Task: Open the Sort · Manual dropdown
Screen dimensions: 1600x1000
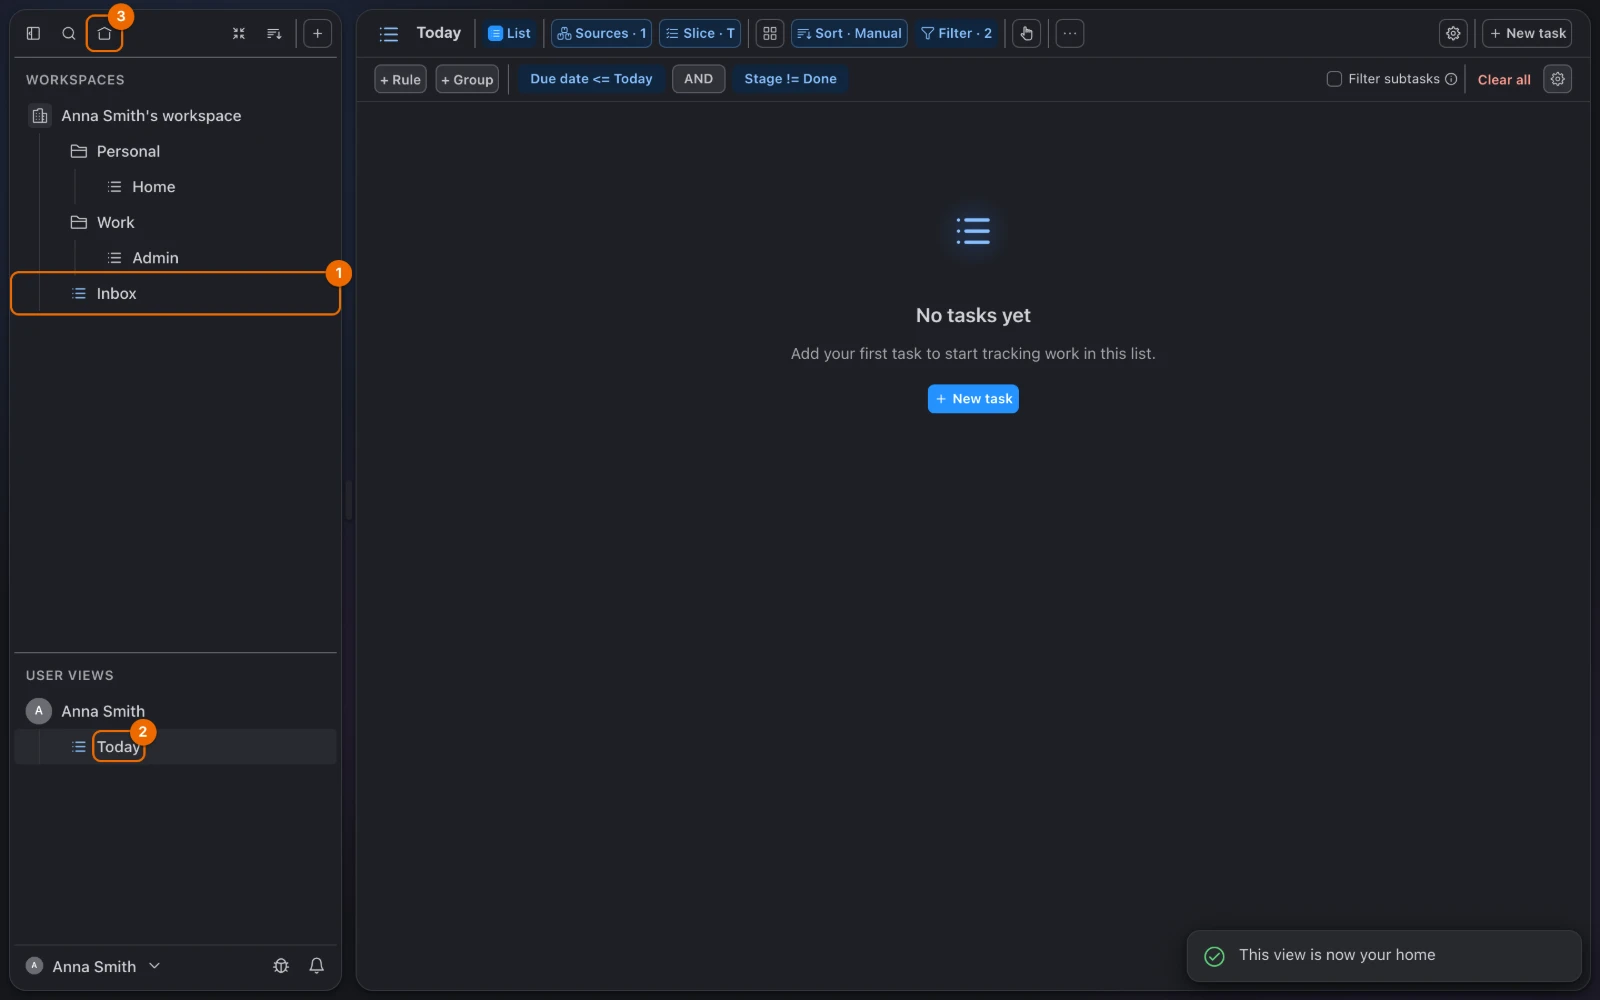Action: (849, 33)
